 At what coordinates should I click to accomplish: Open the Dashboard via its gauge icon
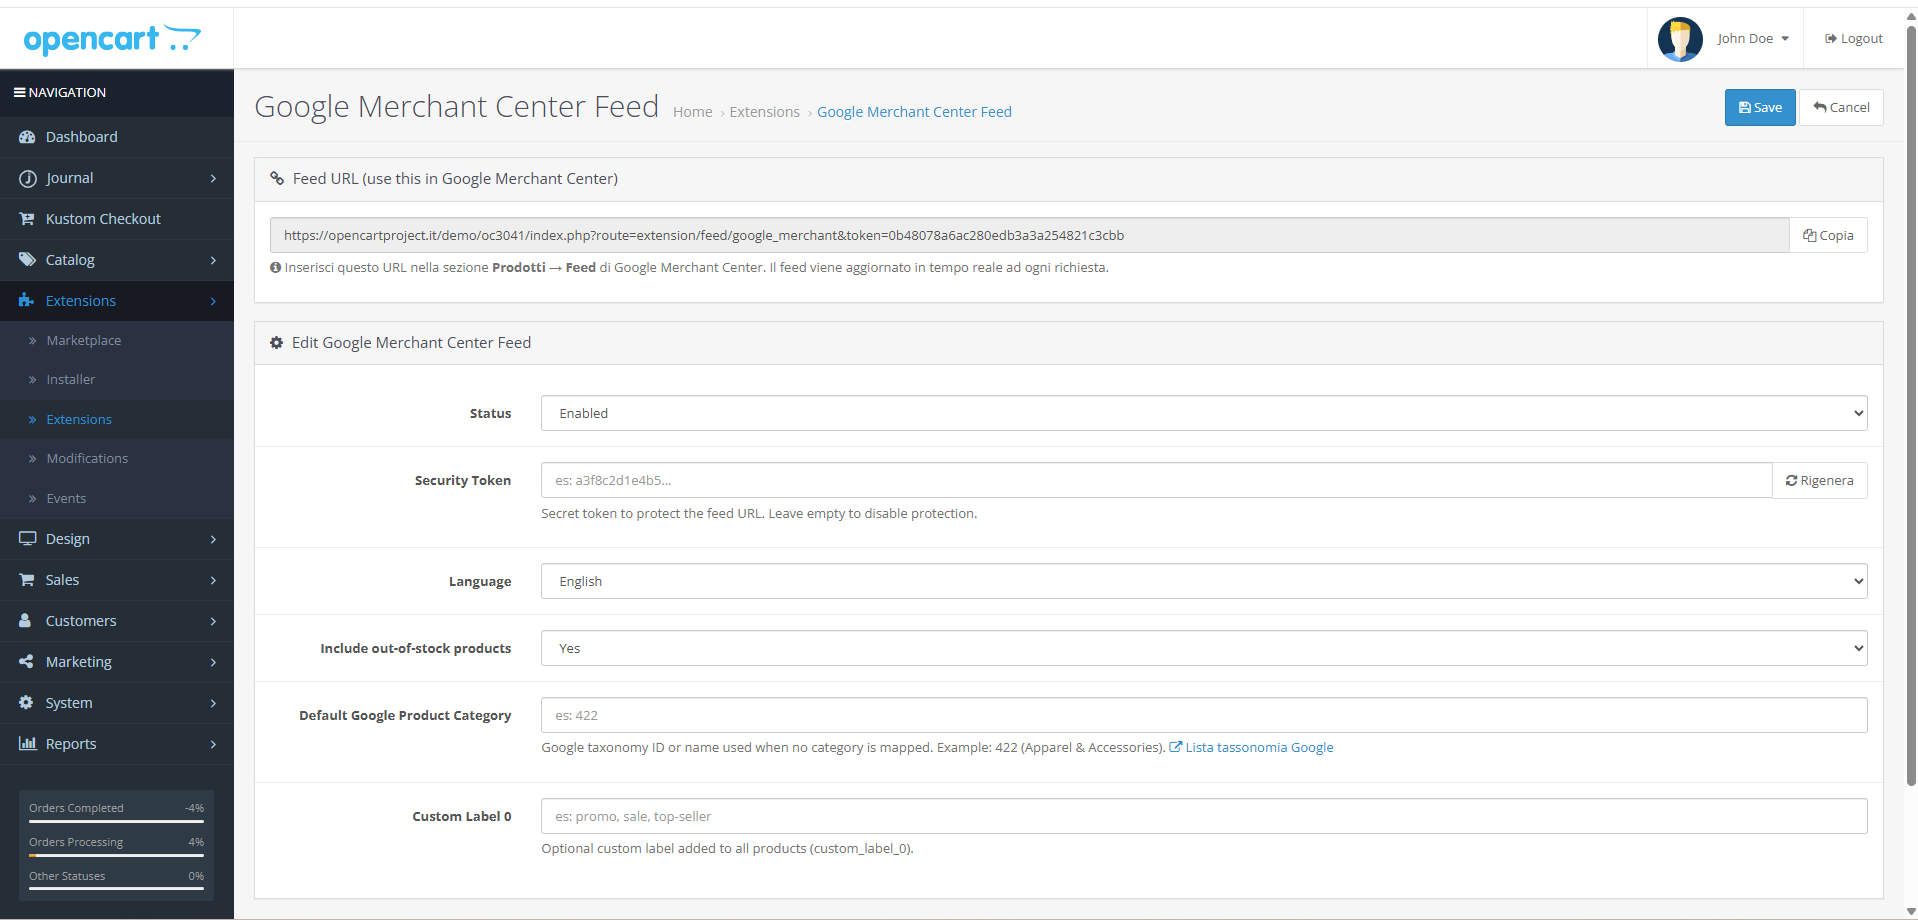pyautogui.click(x=27, y=137)
